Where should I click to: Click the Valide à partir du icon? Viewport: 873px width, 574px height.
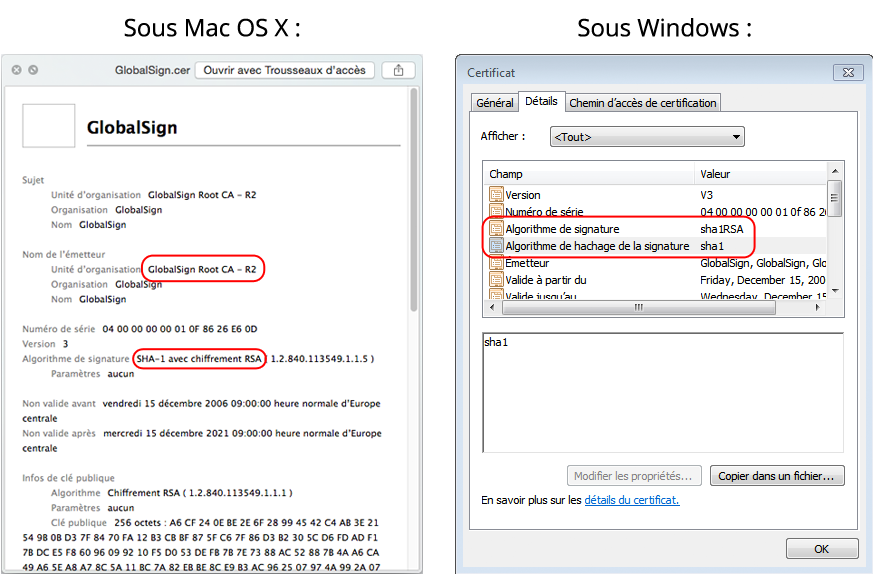[x=496, y=279]
